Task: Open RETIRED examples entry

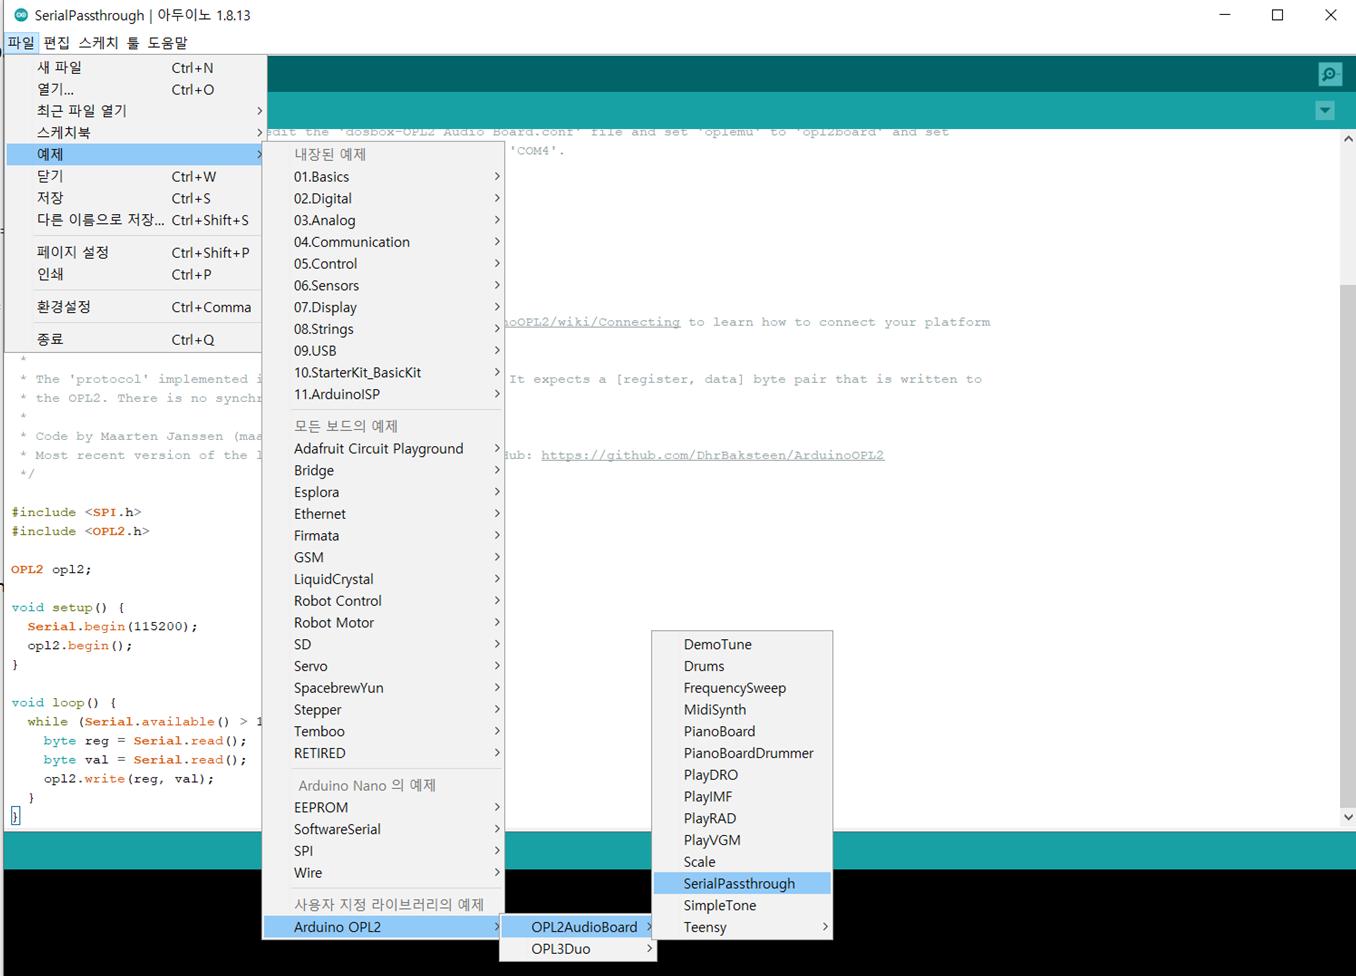Action: click(383, 753)
